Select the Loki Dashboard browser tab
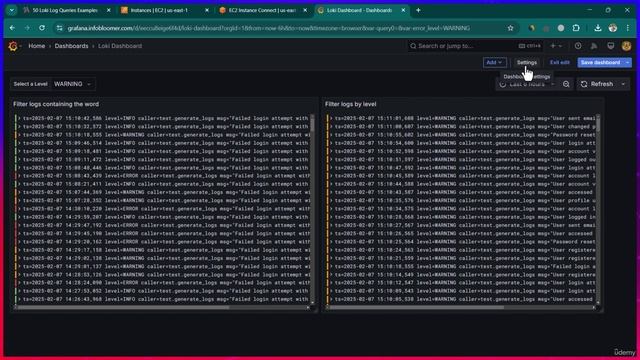640x360 pixels. pyautogui.click(x=359, y=10)
